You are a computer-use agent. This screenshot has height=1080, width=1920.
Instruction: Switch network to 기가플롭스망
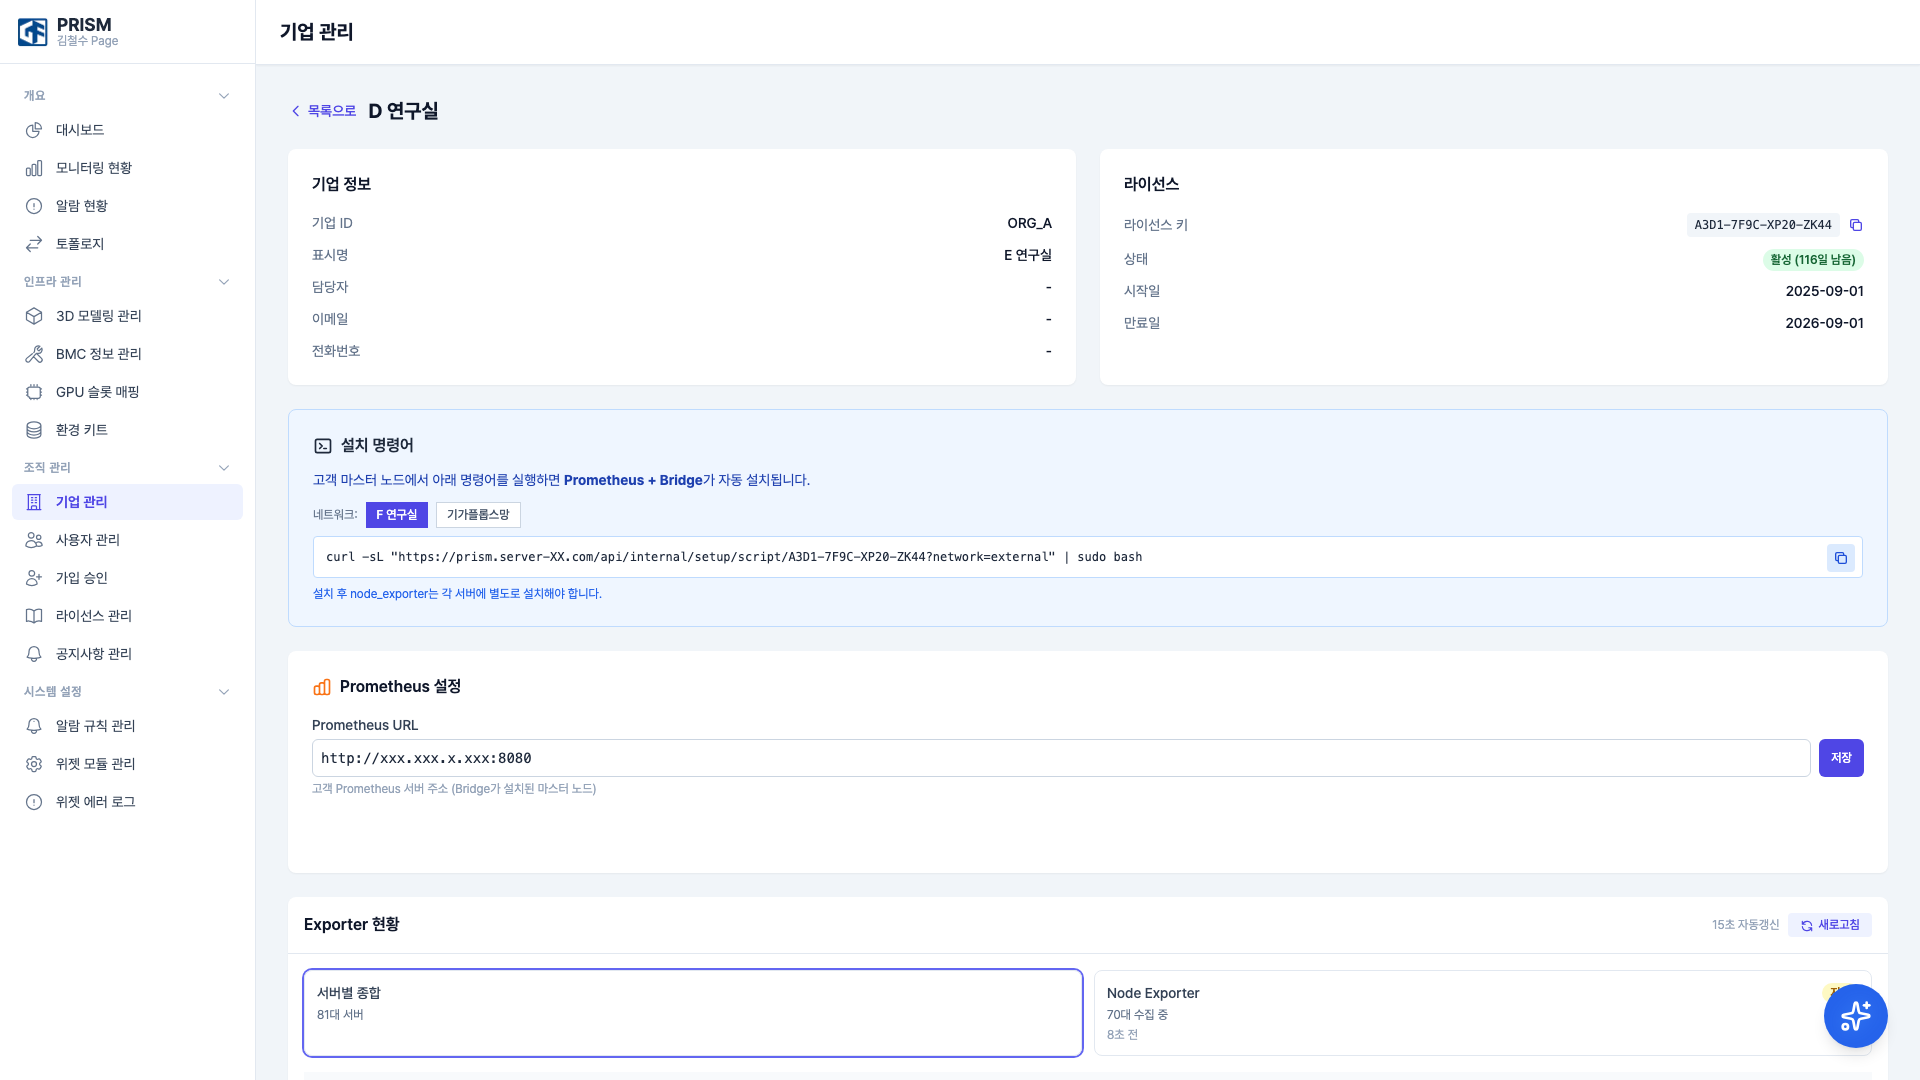478,515
